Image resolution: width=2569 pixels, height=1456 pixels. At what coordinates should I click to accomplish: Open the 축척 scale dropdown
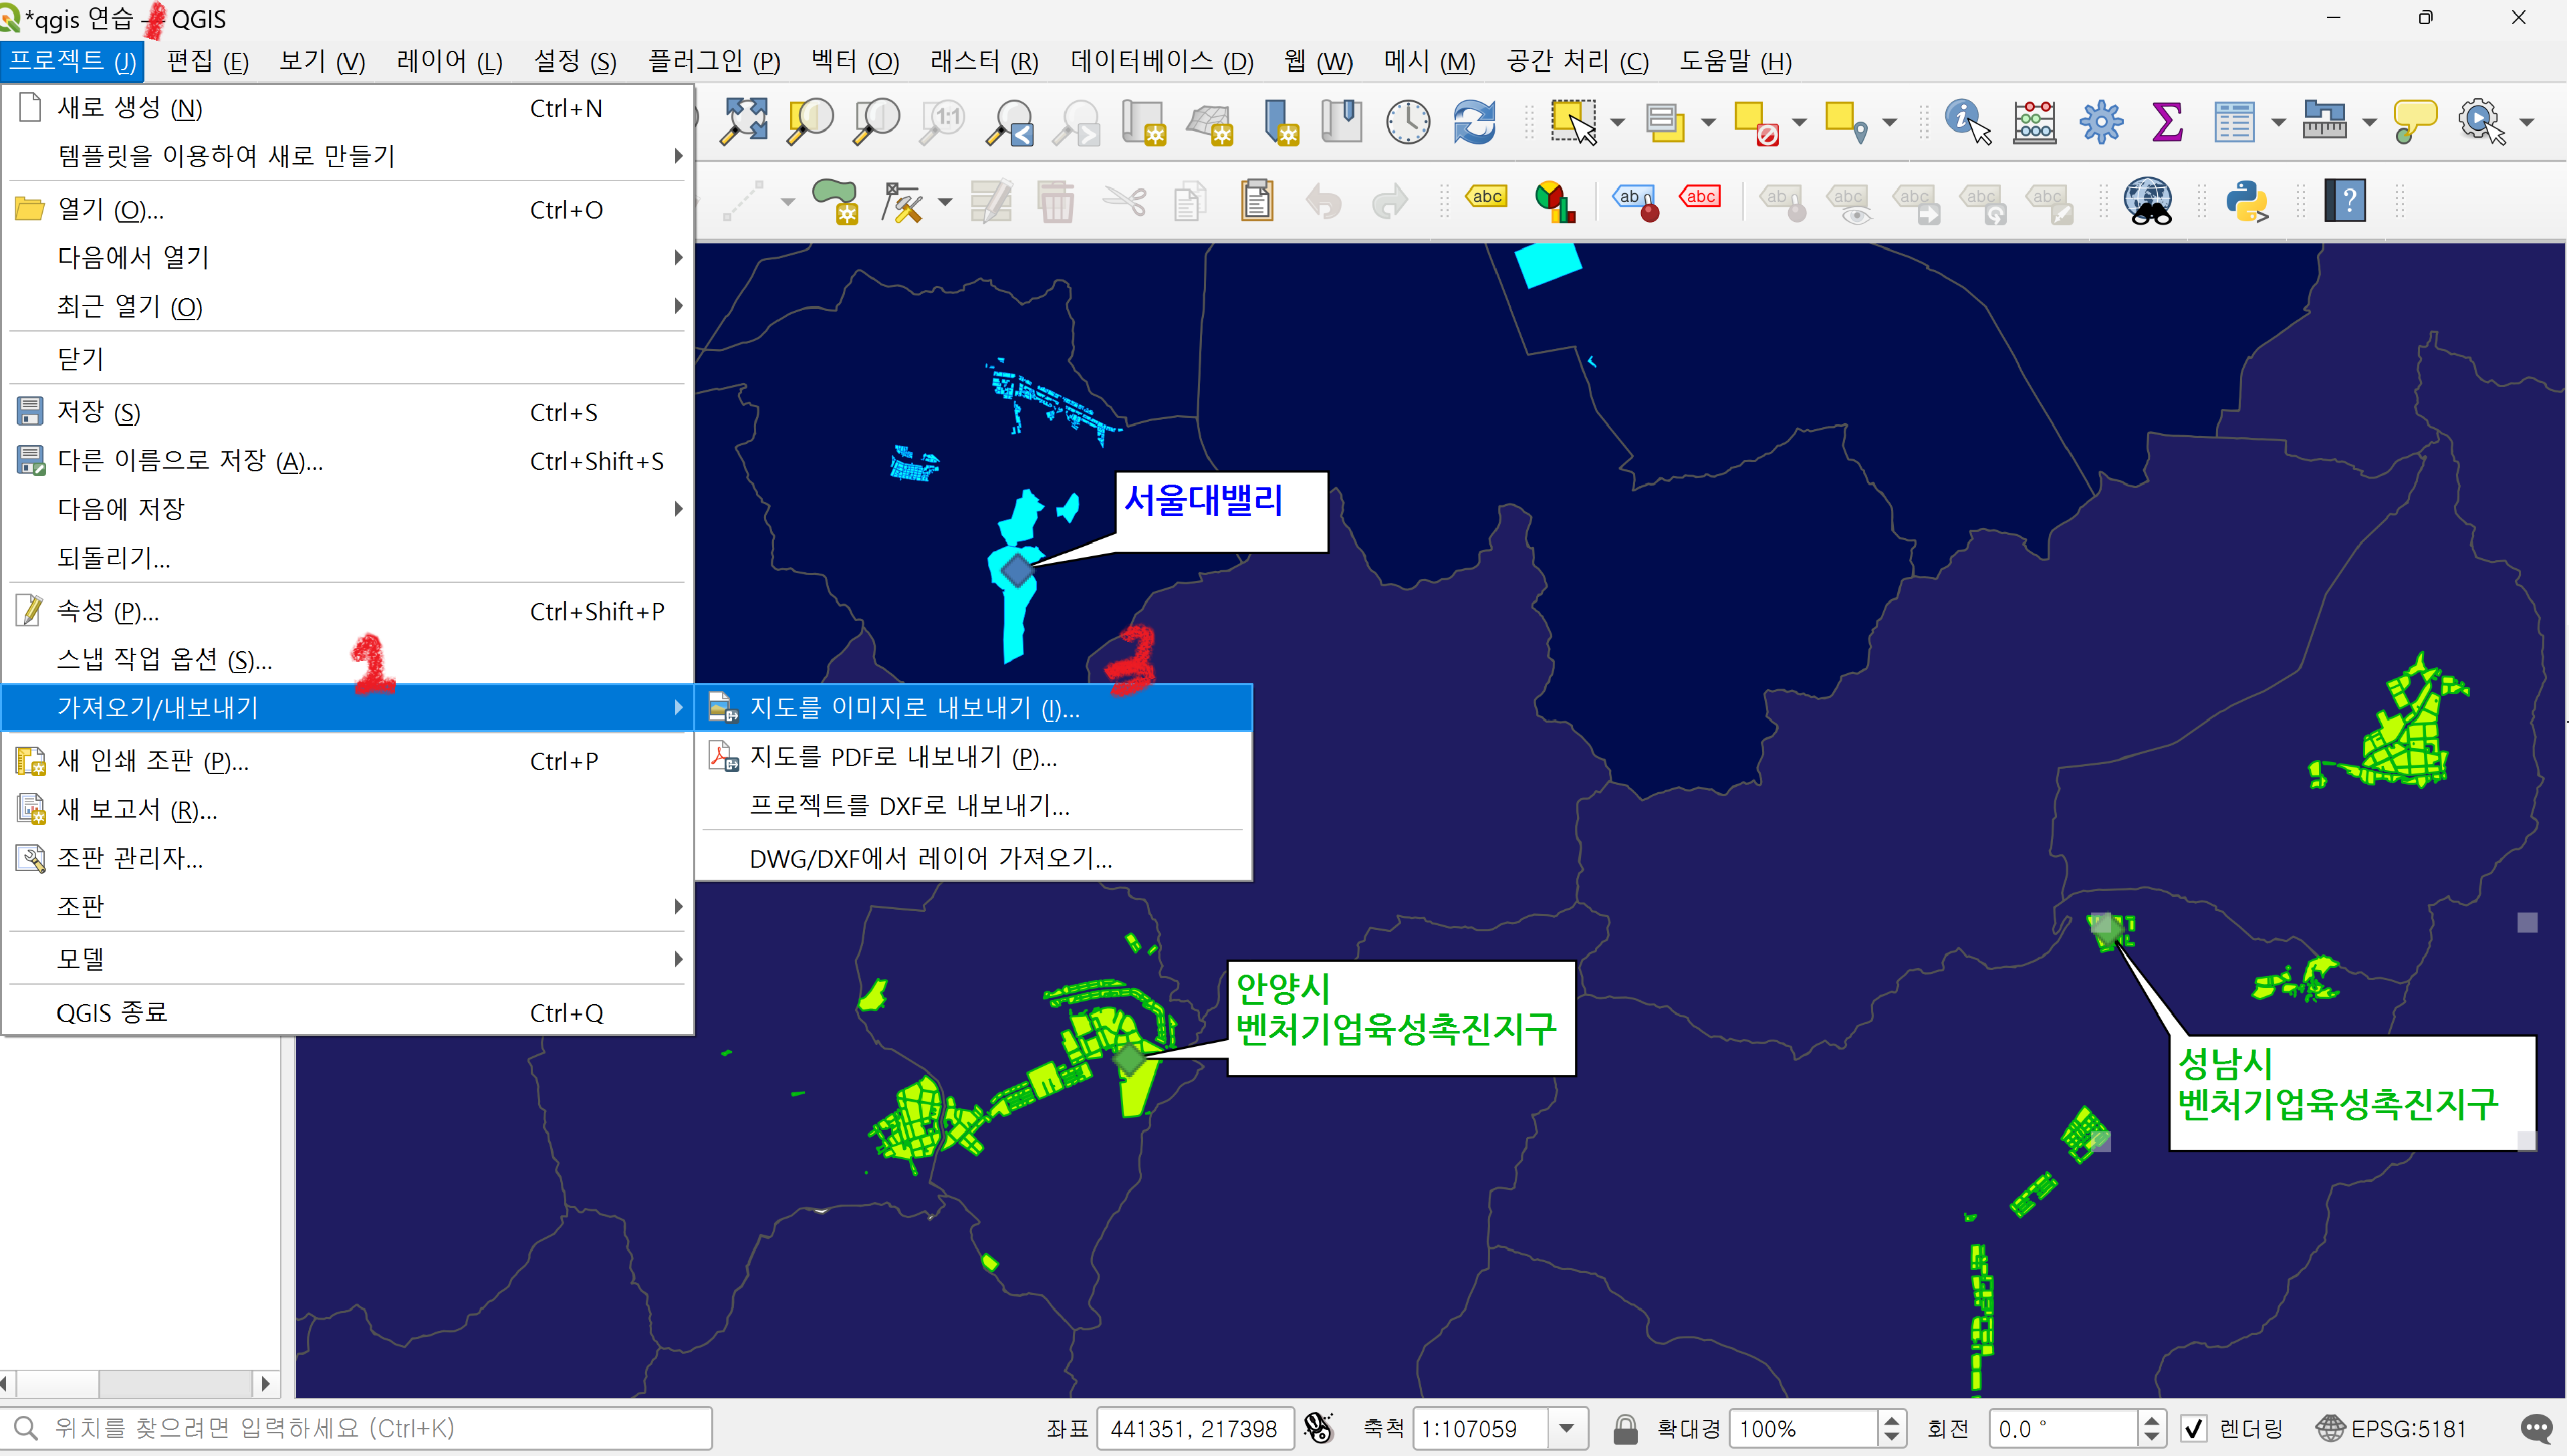point(1567,1428)
